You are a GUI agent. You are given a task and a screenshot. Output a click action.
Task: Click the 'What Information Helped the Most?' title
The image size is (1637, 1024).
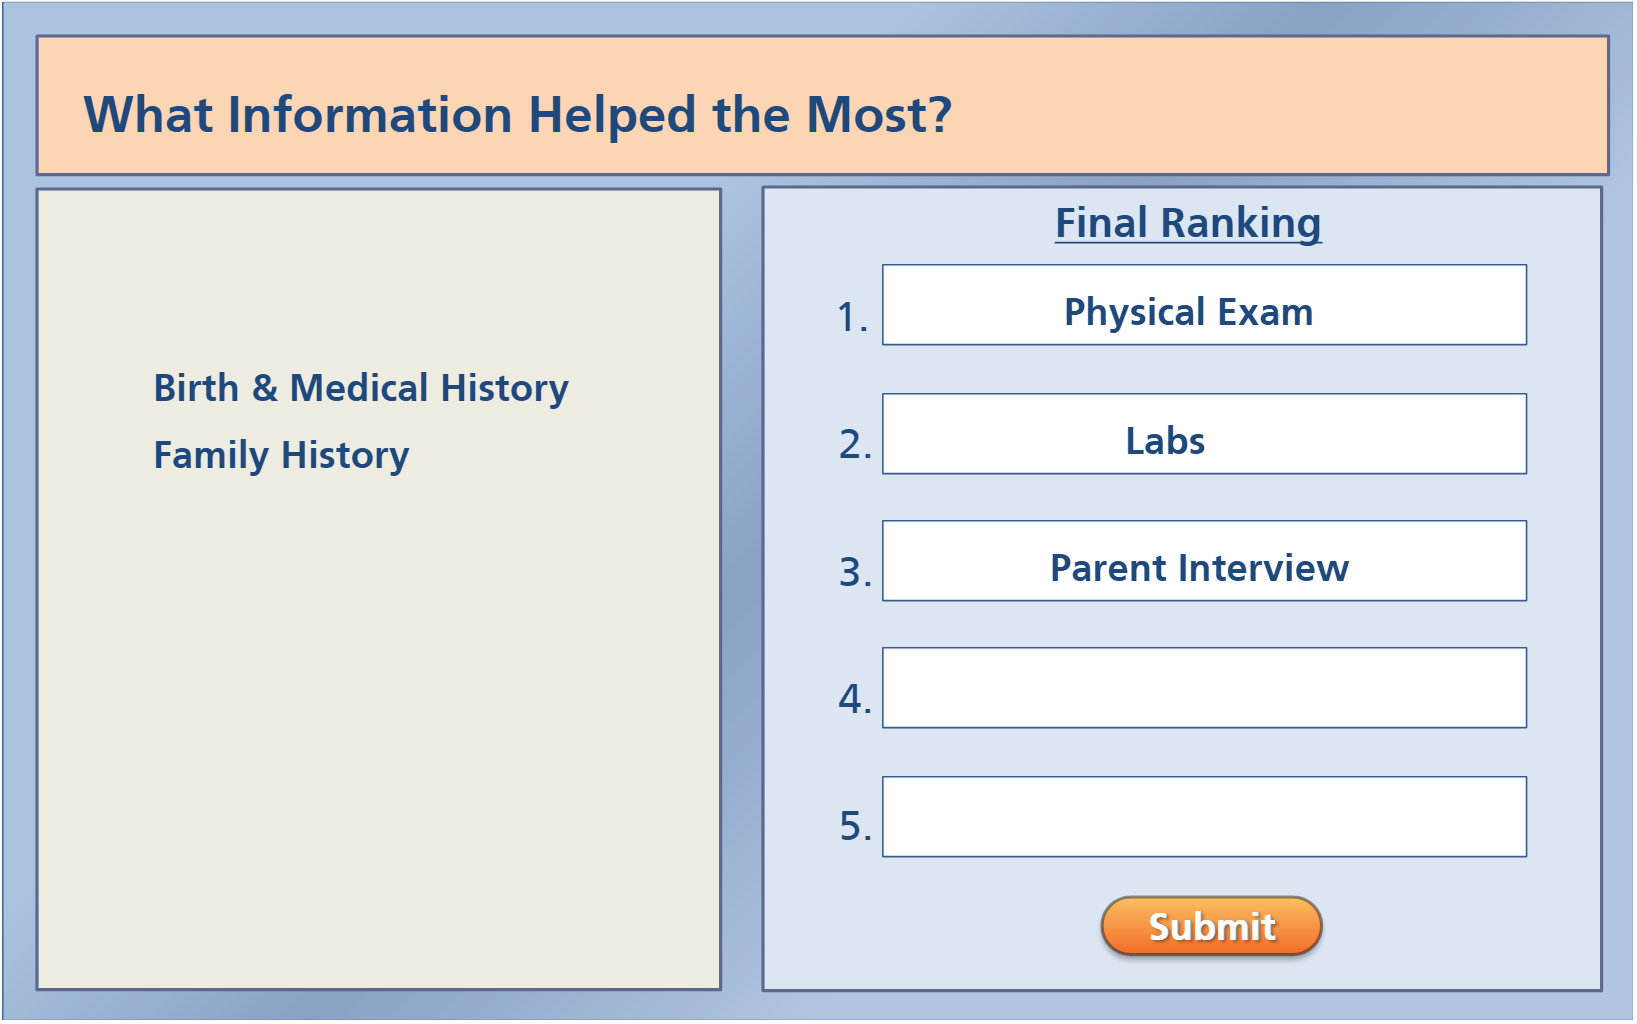click(517, 115)
